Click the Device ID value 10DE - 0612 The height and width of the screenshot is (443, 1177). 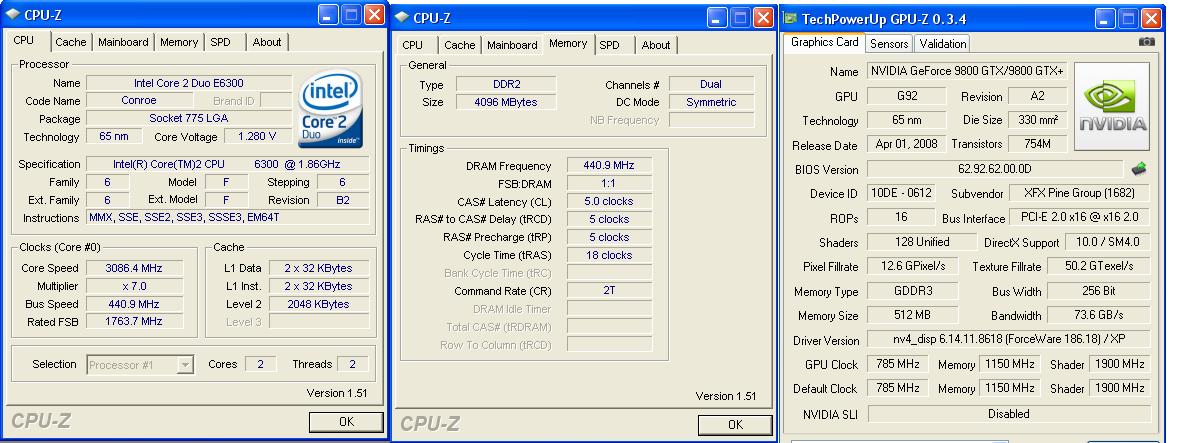pyautogui.click(x=901, y=193)
